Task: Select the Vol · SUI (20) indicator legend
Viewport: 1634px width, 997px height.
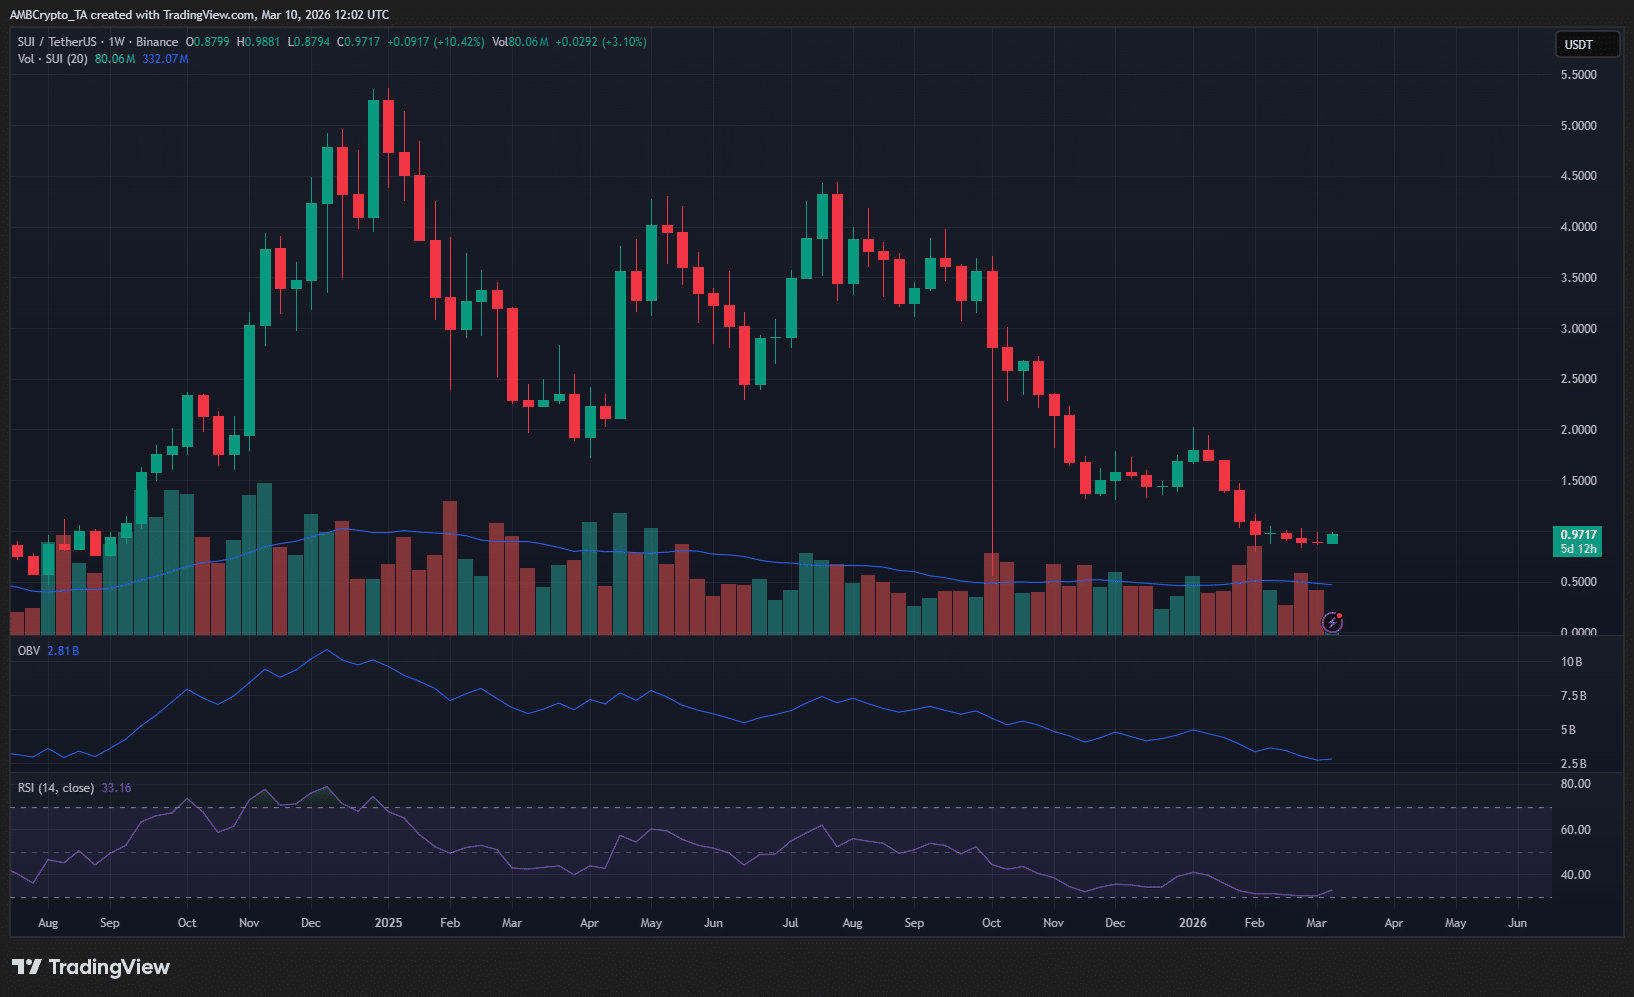Action: click(x=52, y=59)
